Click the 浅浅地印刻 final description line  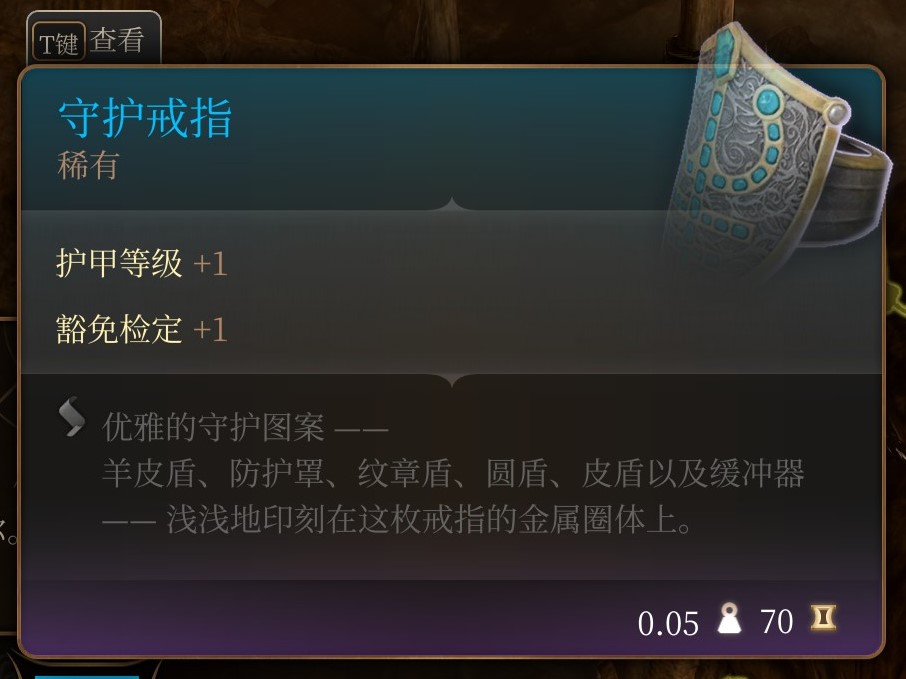click(396, 520)
